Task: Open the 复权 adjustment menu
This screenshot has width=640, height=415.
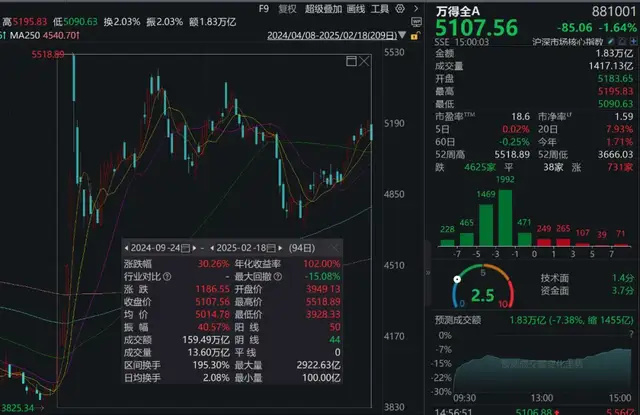Action: point(287,9)
